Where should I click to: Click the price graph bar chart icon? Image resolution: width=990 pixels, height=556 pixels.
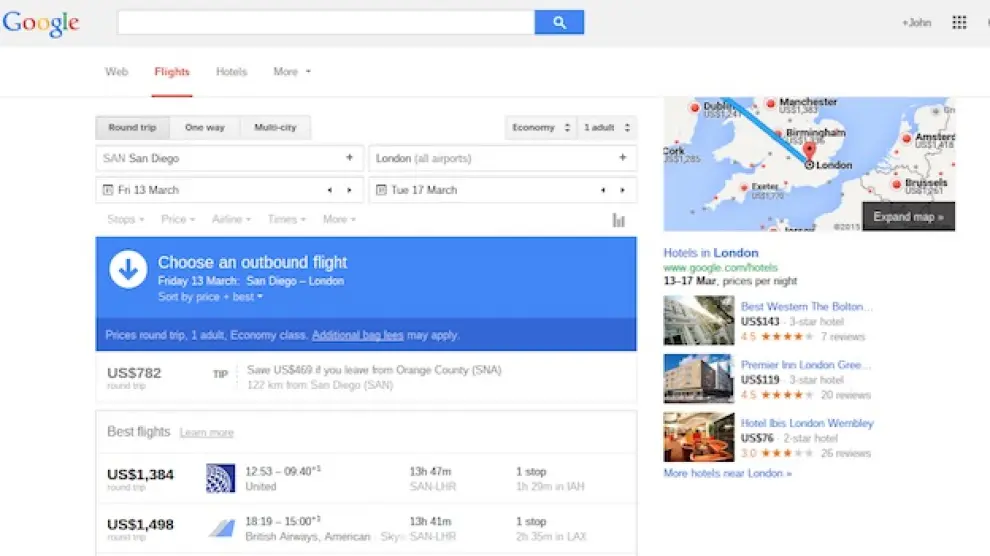pyautogui.click(x=618, y=220)
